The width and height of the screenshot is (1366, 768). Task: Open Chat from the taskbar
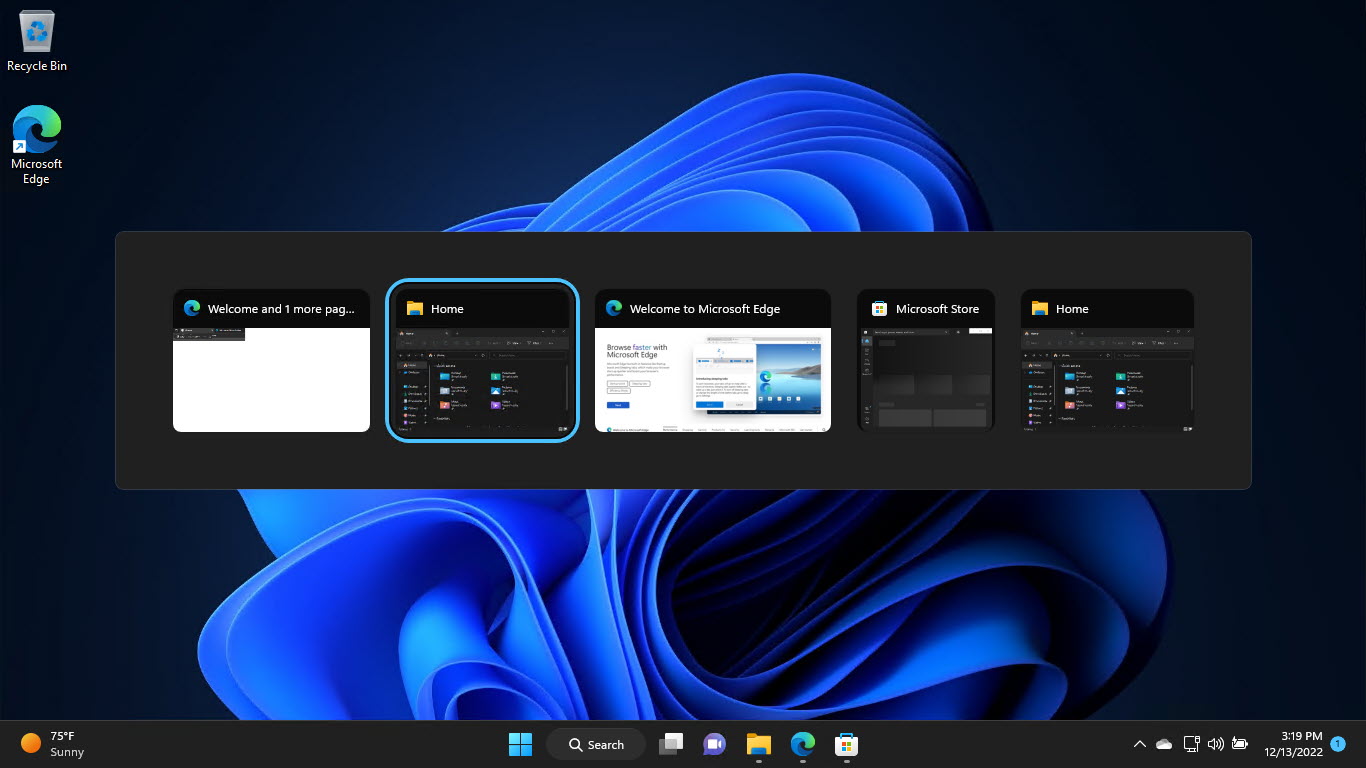pyautogui.click(x=714, y=744)
